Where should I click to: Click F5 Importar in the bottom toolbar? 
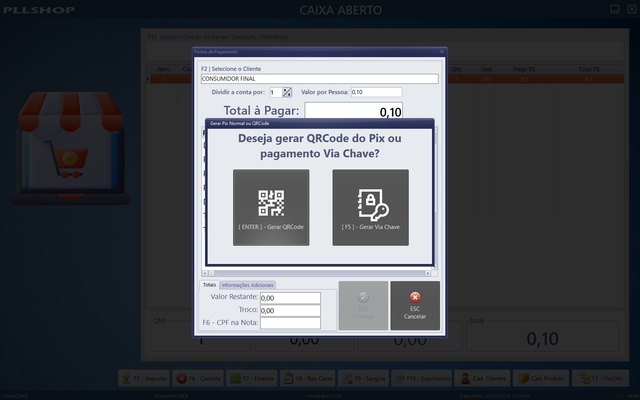144,378
